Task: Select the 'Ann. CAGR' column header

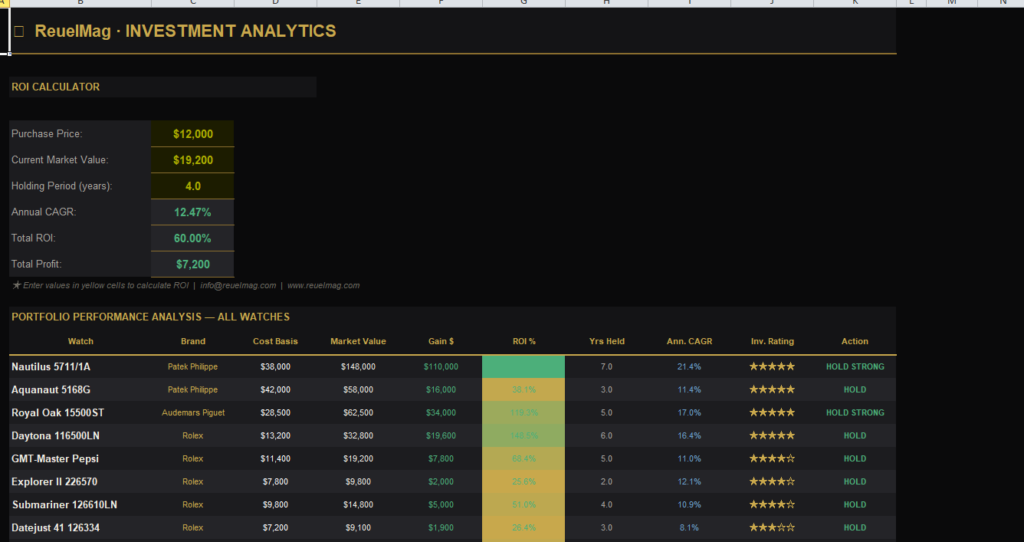Action: point(689,342)
